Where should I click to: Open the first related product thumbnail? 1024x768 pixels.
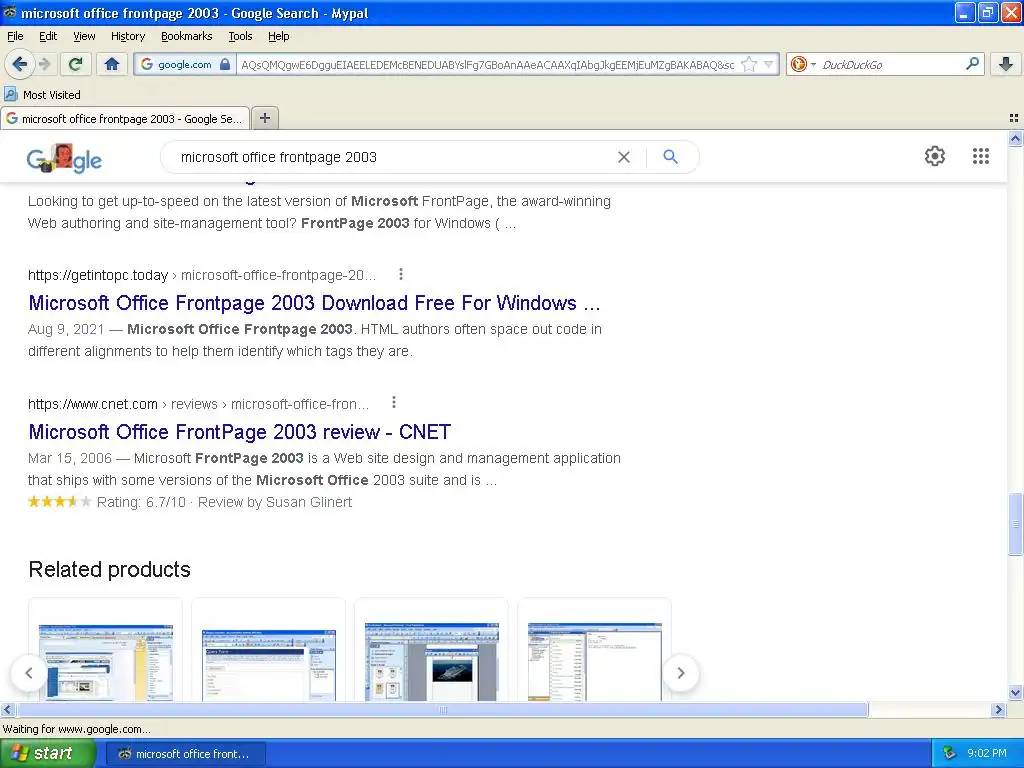[x=106, y=662]
